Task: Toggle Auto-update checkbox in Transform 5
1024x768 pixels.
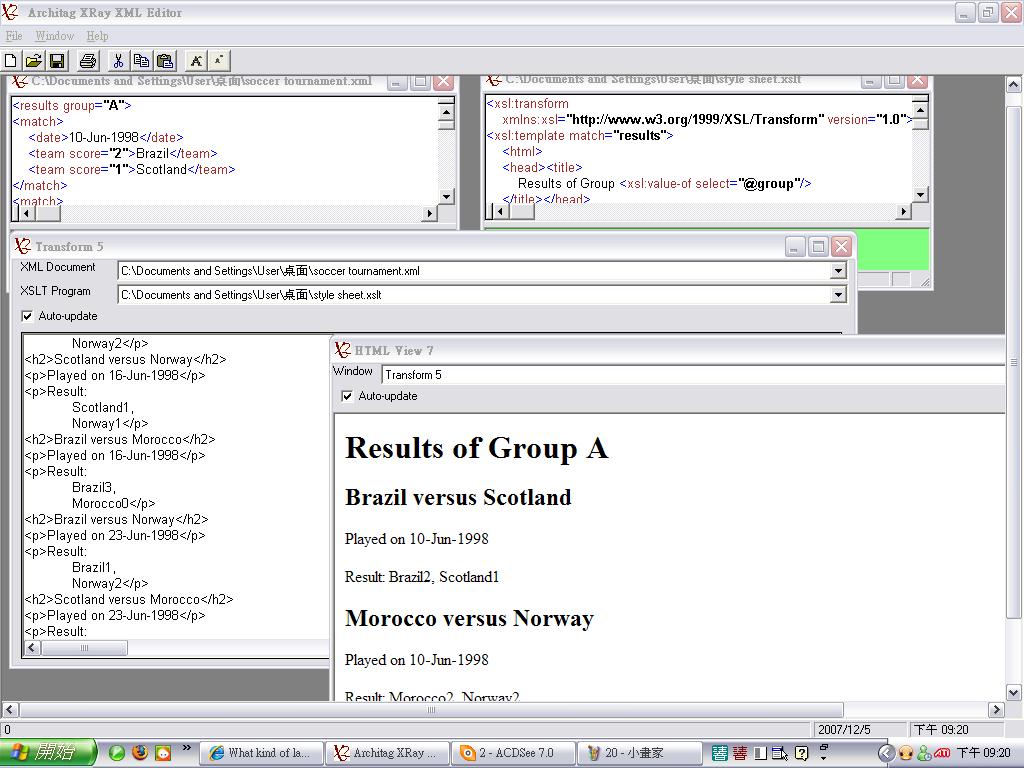Action: pyautogui.click(x=27, y=316)
